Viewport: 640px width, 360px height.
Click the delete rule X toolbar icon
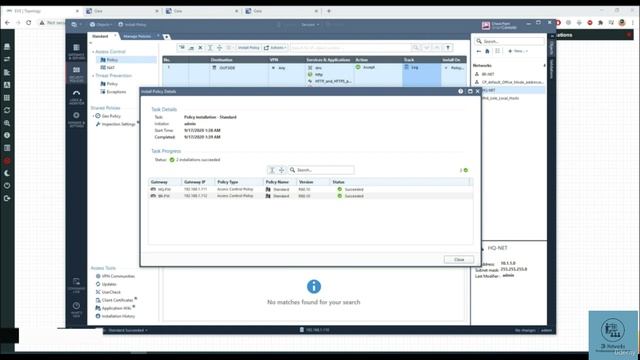(200, 48)
